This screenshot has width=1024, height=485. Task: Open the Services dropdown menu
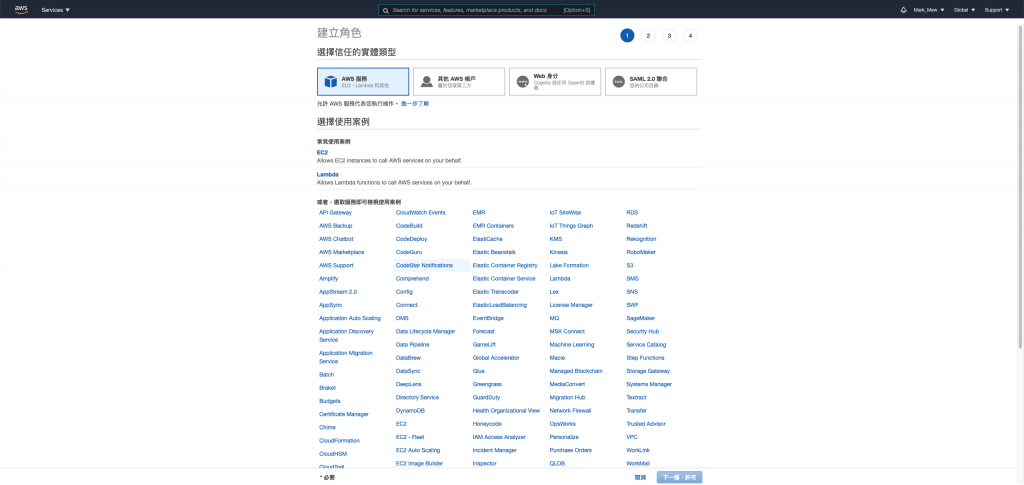tap(56, 10)
